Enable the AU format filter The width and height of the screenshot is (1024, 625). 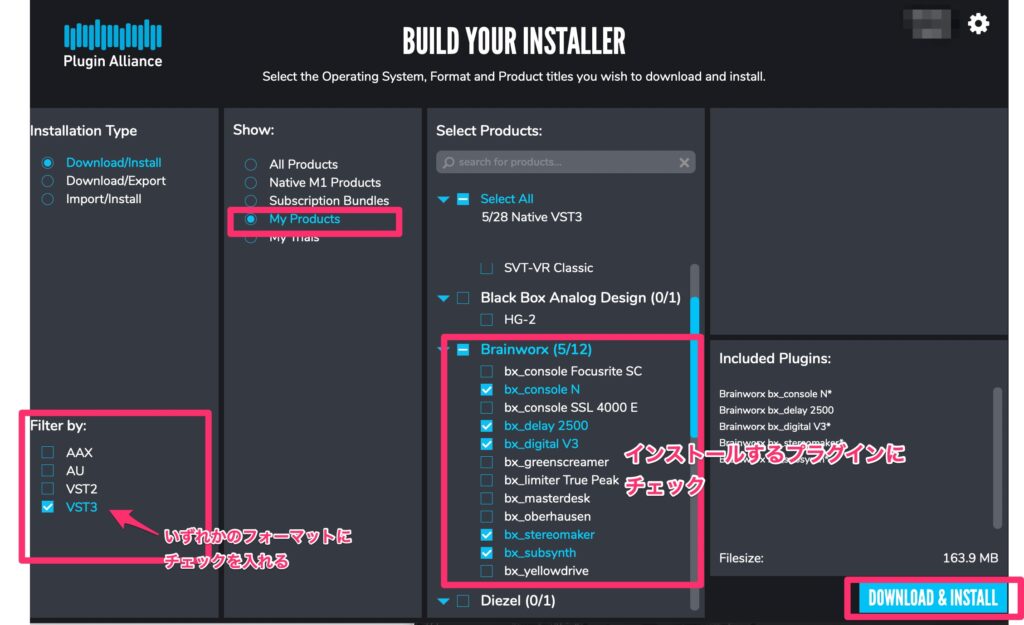point(48,471)
